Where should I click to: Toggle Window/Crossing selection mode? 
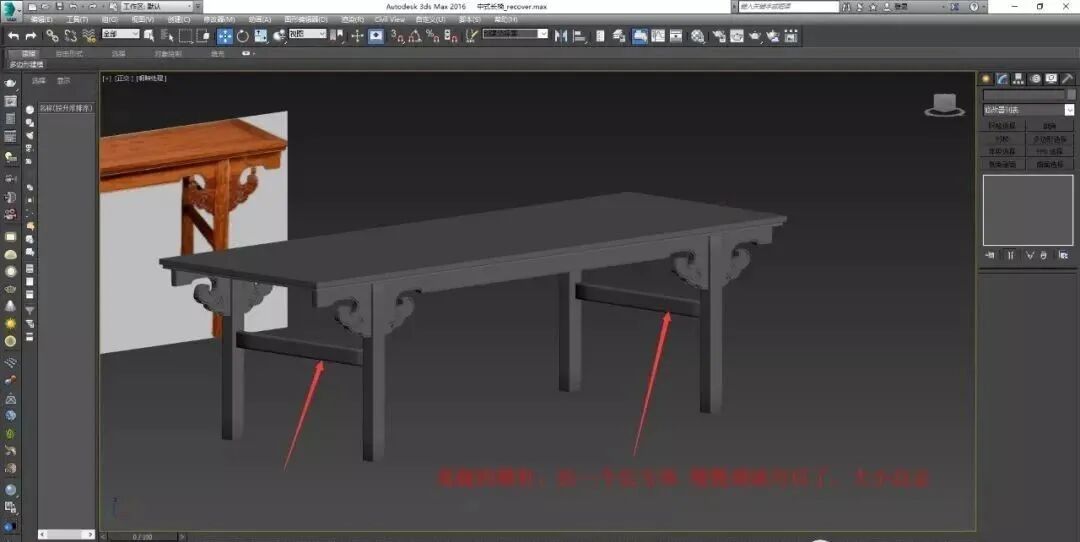204,36
